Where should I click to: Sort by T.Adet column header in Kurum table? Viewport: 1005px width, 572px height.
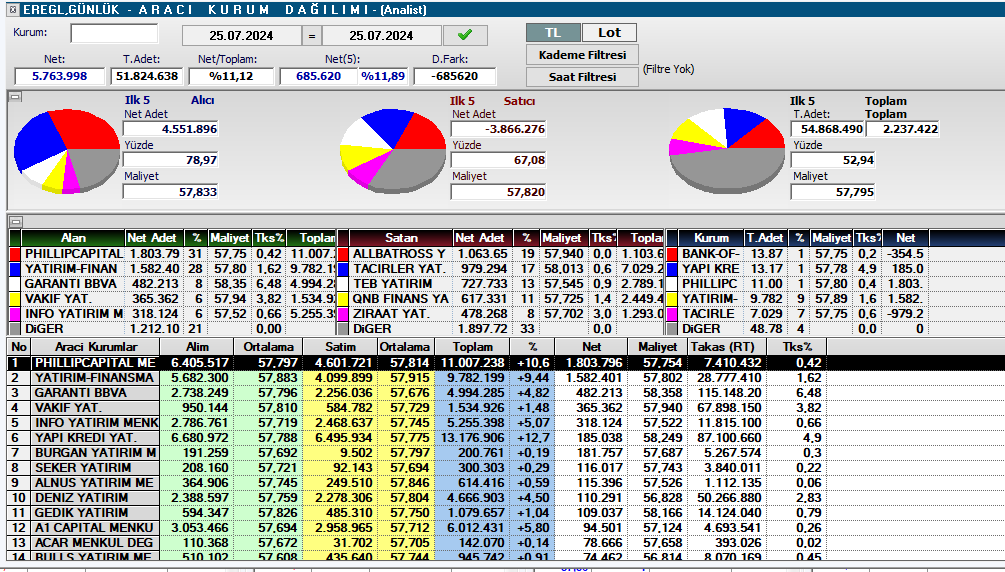coord(765,237)
